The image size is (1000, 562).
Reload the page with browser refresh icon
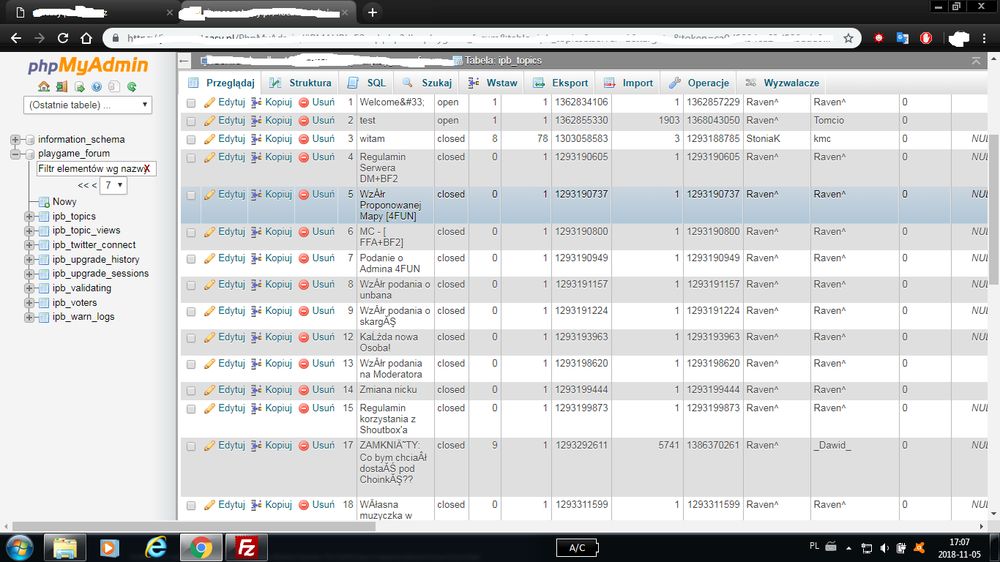[x=62, y=38]
